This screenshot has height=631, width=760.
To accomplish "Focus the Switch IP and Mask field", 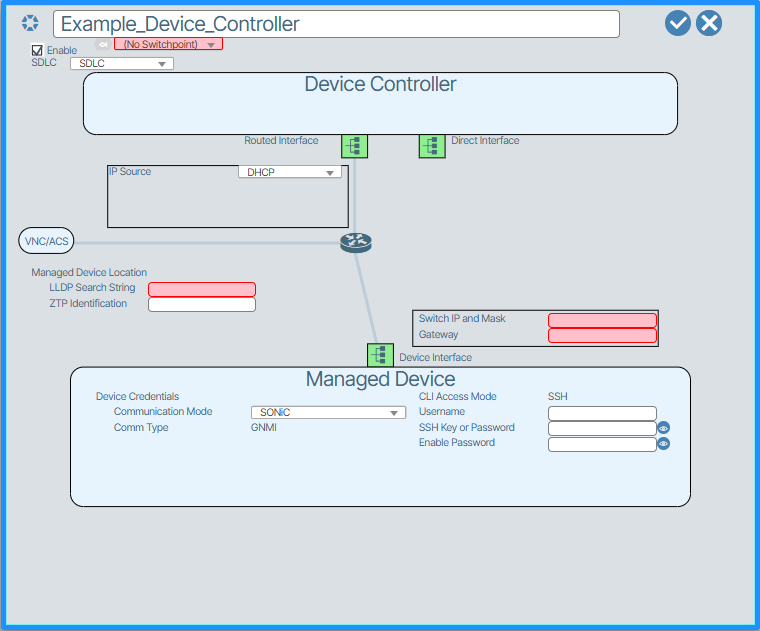I will pyautogui.click(x=602, y=320).
